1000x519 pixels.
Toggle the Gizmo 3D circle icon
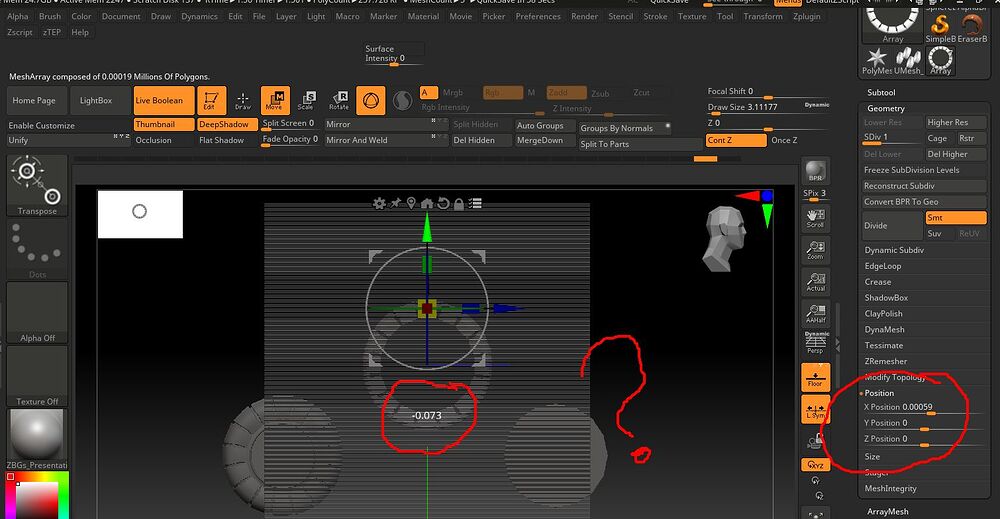[x=371, y=101]
